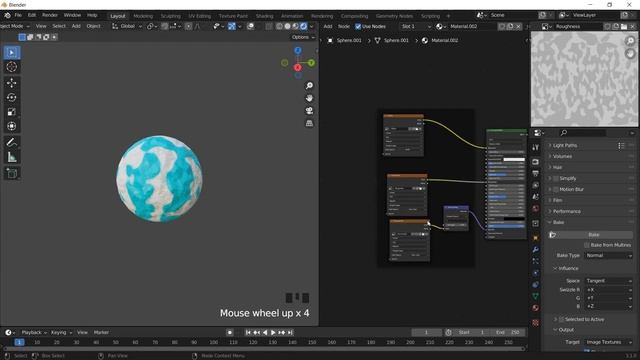Switch to the Modeling workspace tab
The height and width of the screenshot is (360, 640).
pos(143,16)
